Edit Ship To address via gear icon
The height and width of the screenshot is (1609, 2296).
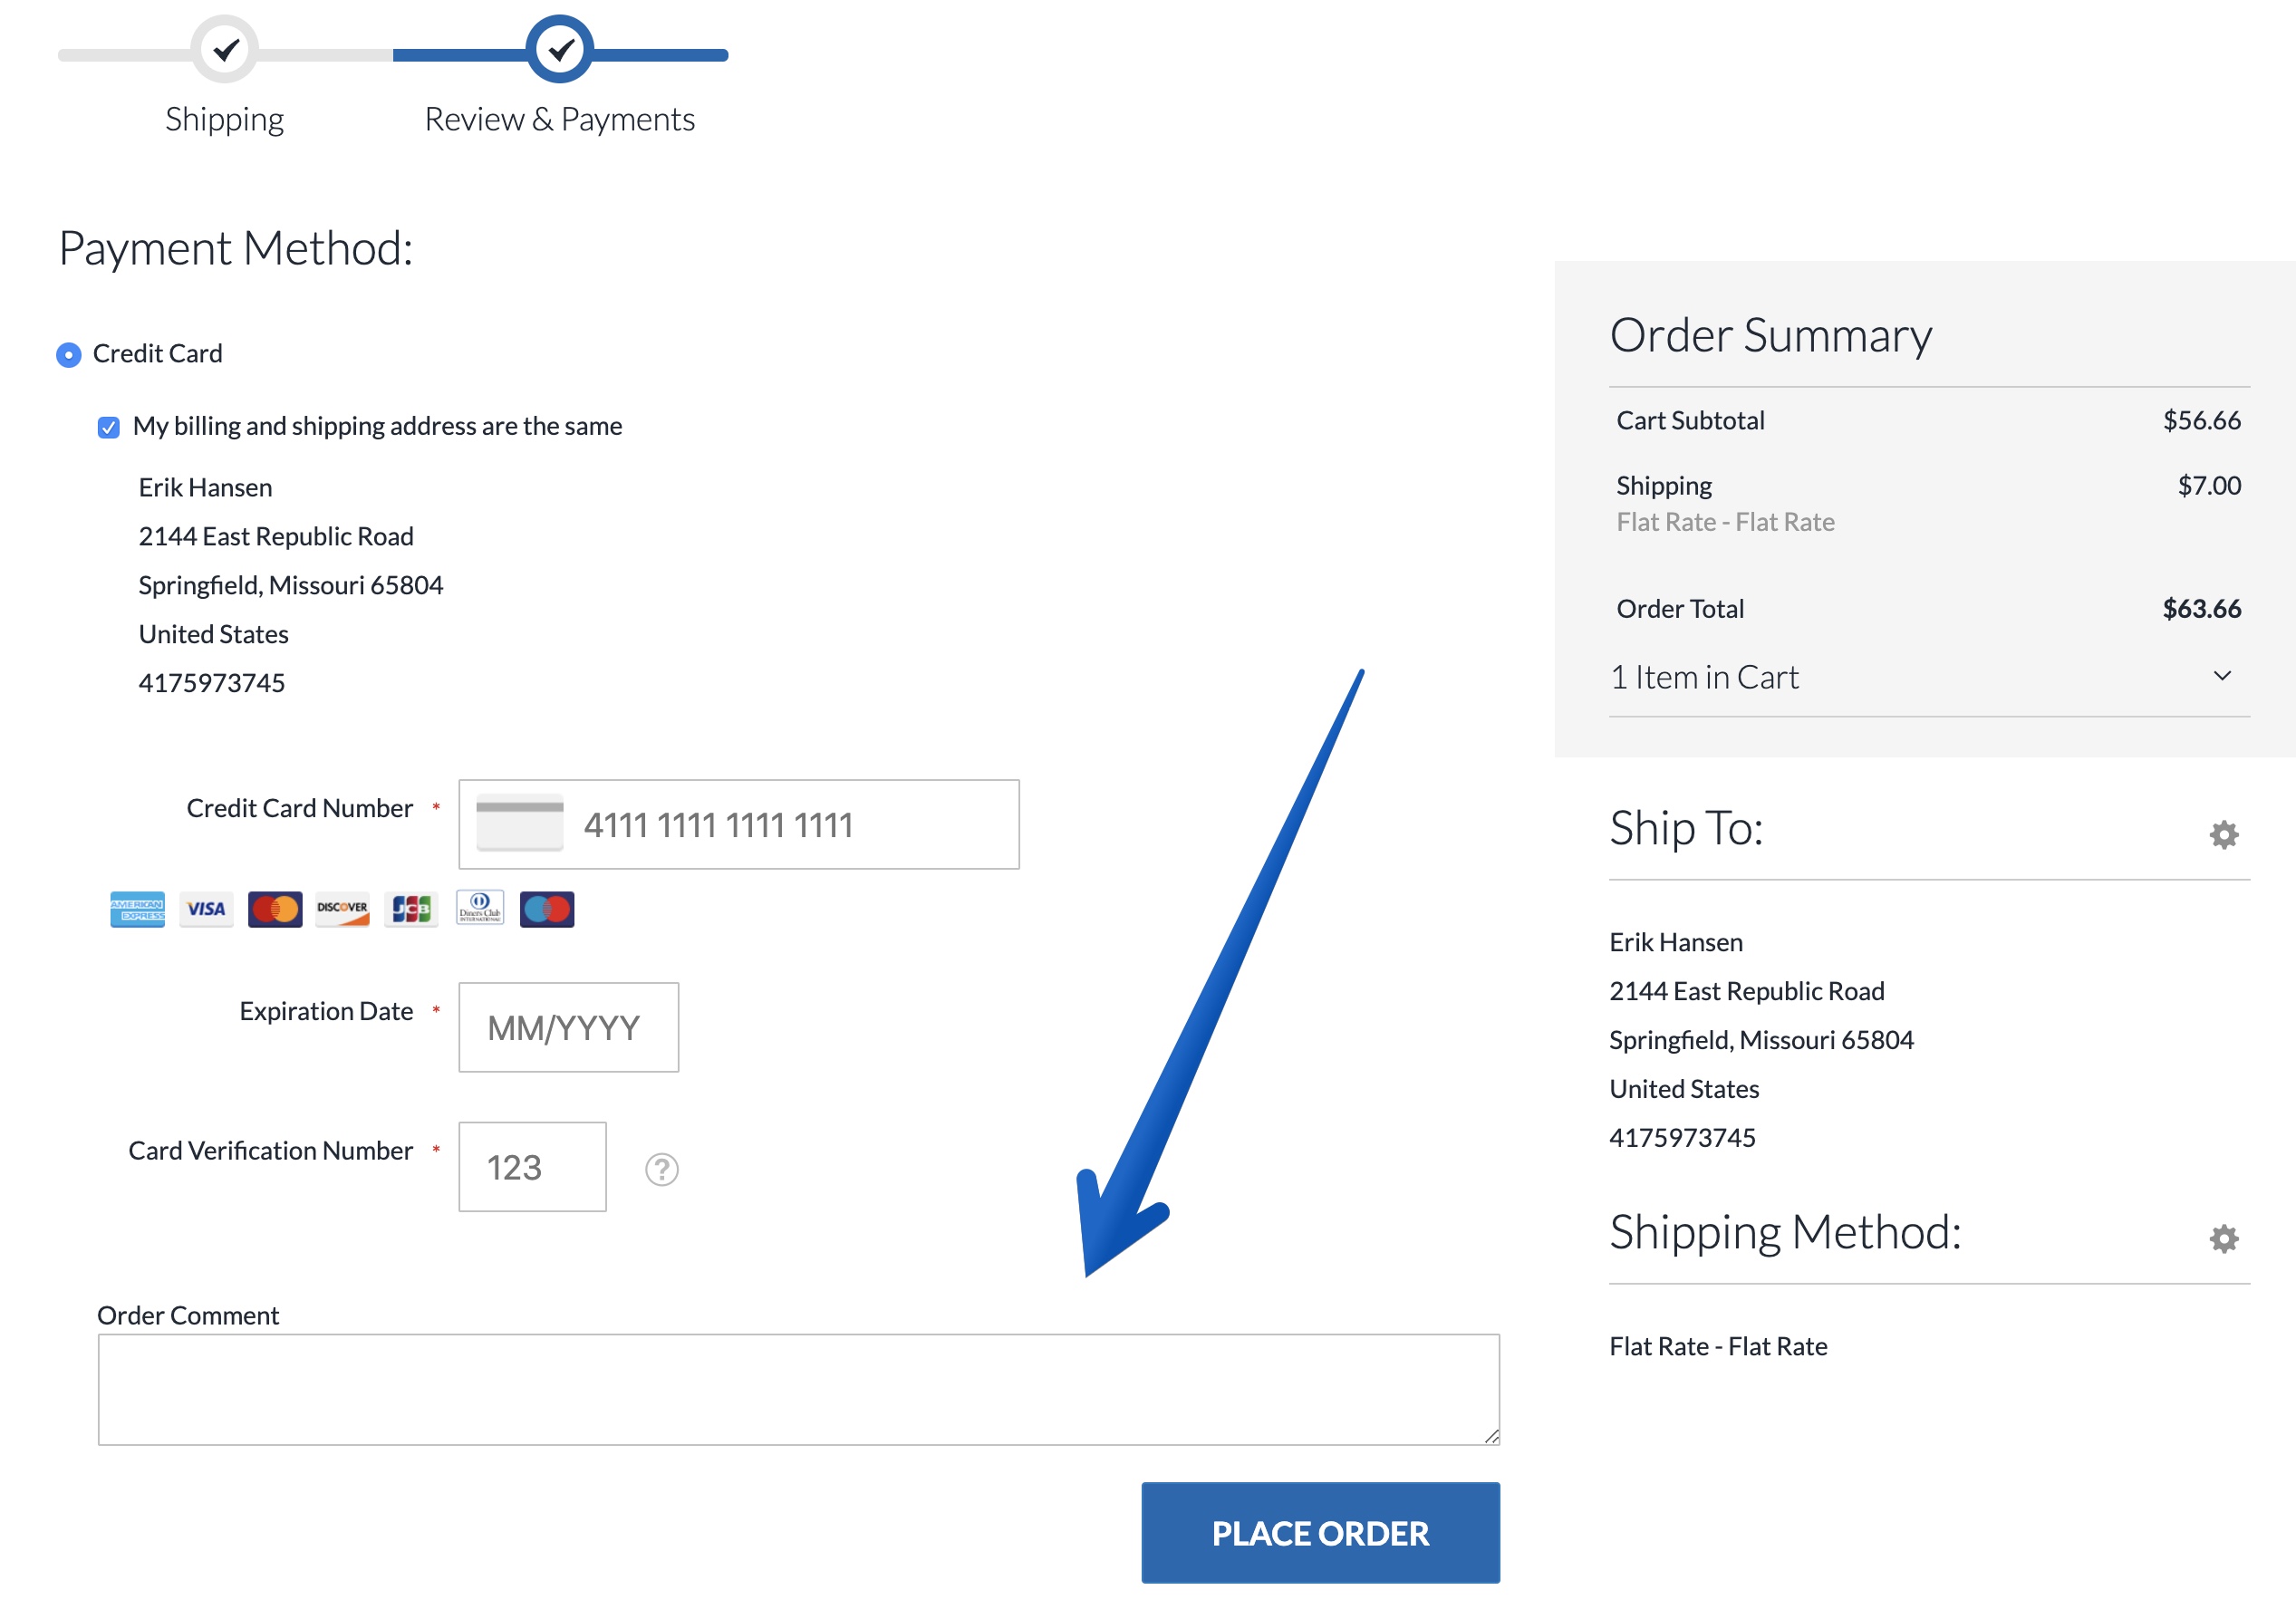(x=2223, y=834)
